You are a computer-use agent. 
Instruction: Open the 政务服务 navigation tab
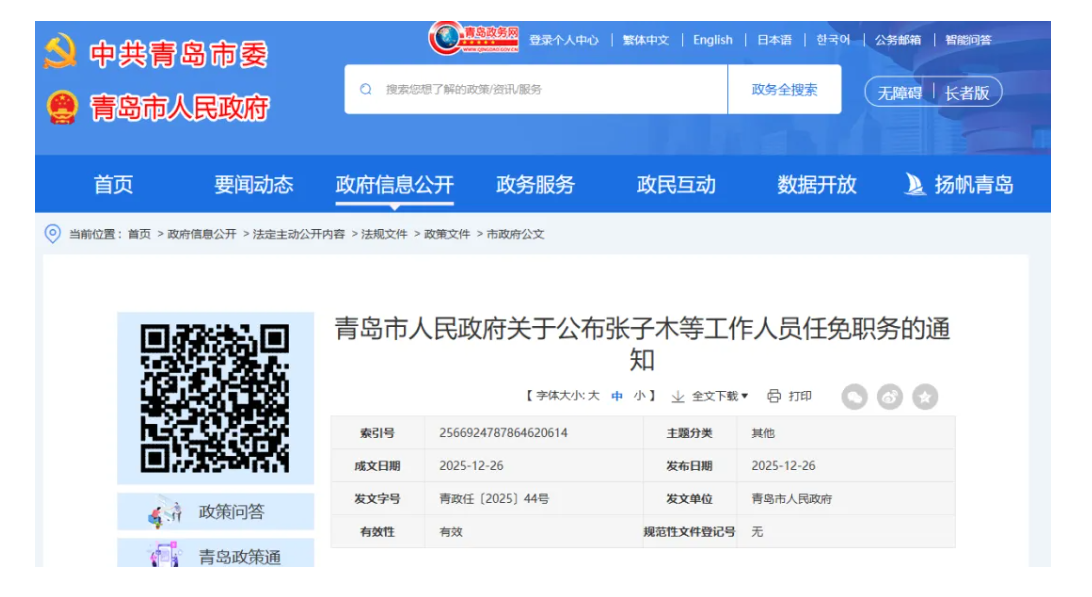click(535, 185)
